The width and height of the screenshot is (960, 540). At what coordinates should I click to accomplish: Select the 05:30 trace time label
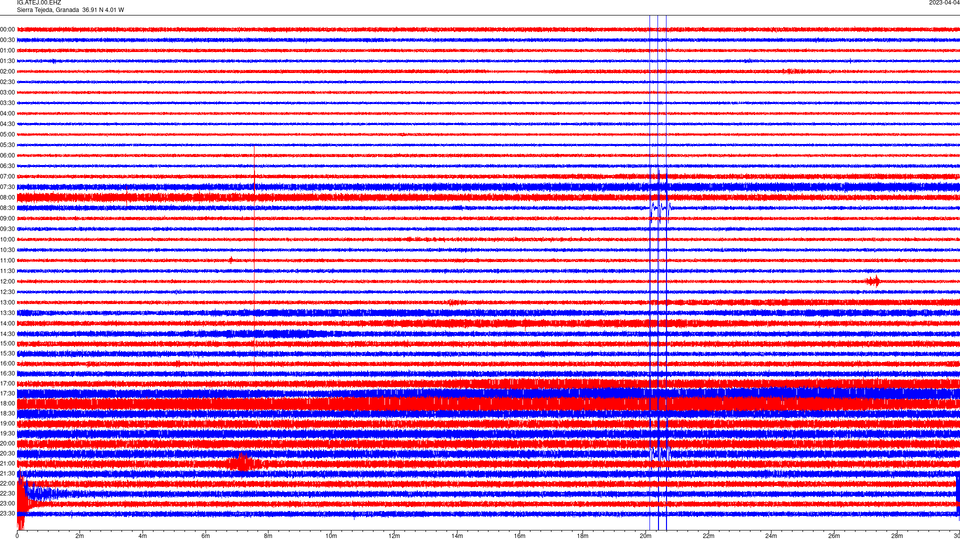[x=7, y=144]
